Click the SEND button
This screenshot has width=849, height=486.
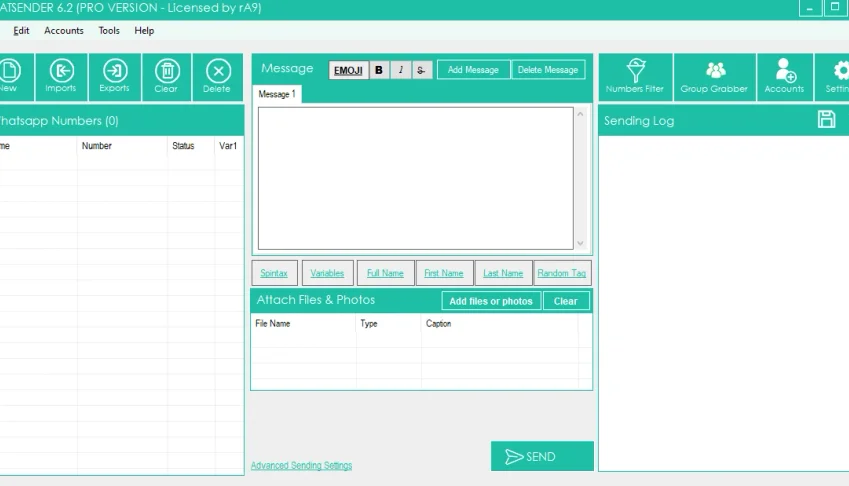click(x=542, y=456)
